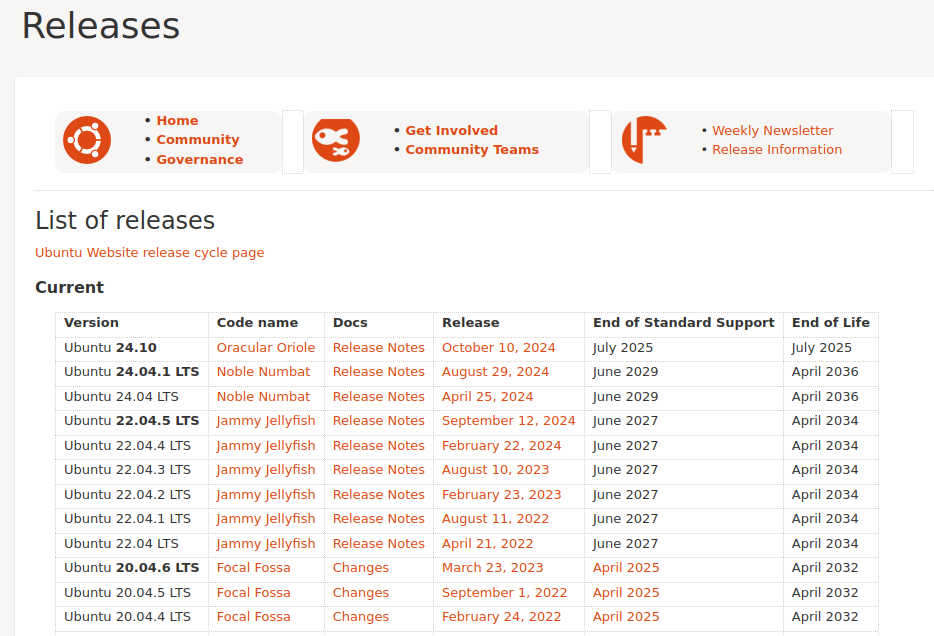
Task: Click the October 10, 2024 release date
Action: 498,348
